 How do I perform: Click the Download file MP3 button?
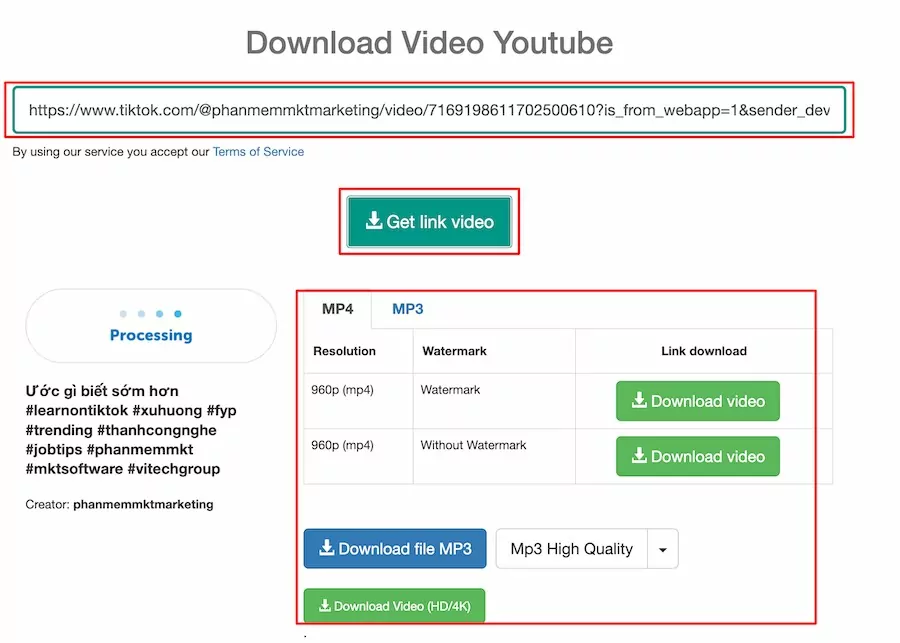point(395,549)
